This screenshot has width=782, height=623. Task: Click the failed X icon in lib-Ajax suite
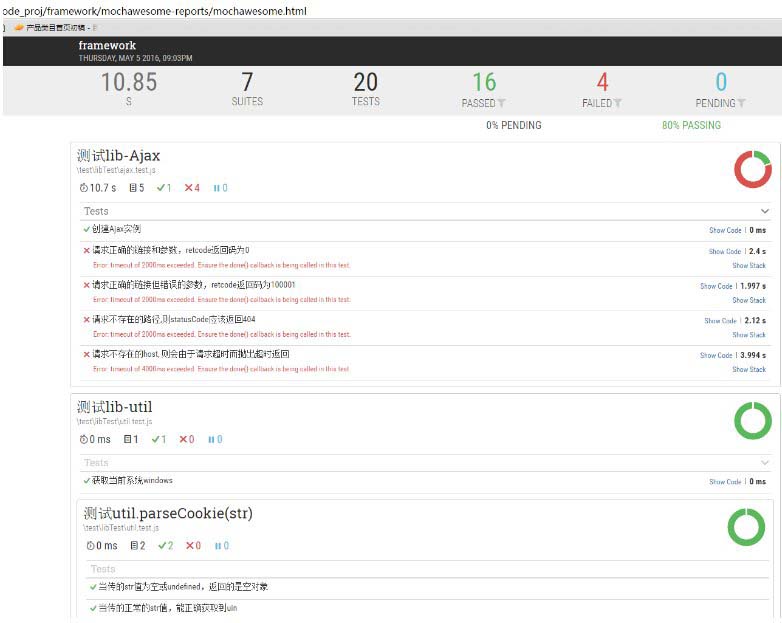[189, 188]
